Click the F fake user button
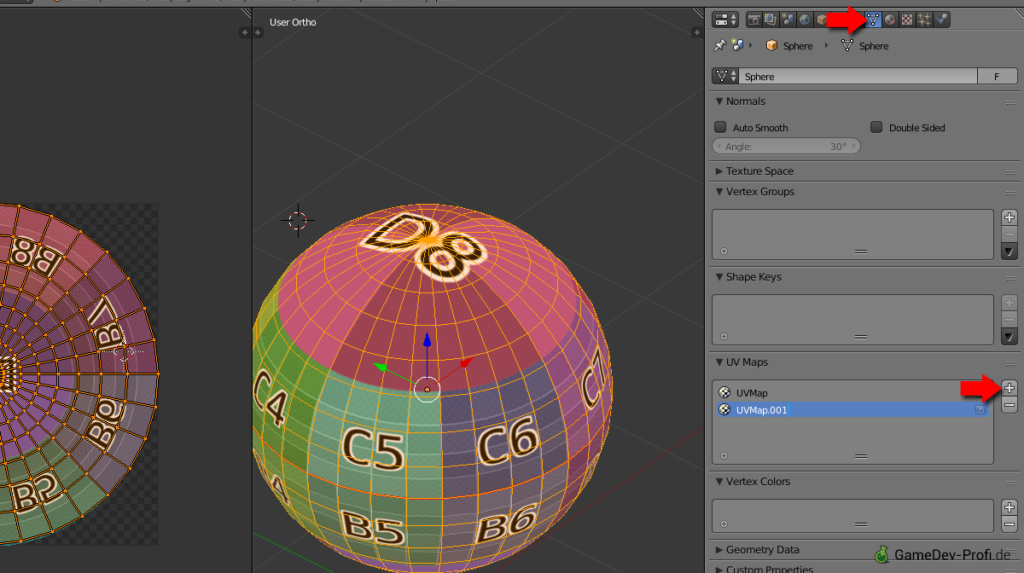This screenshot has height=573, width=1024. click(x=996, y=76)
